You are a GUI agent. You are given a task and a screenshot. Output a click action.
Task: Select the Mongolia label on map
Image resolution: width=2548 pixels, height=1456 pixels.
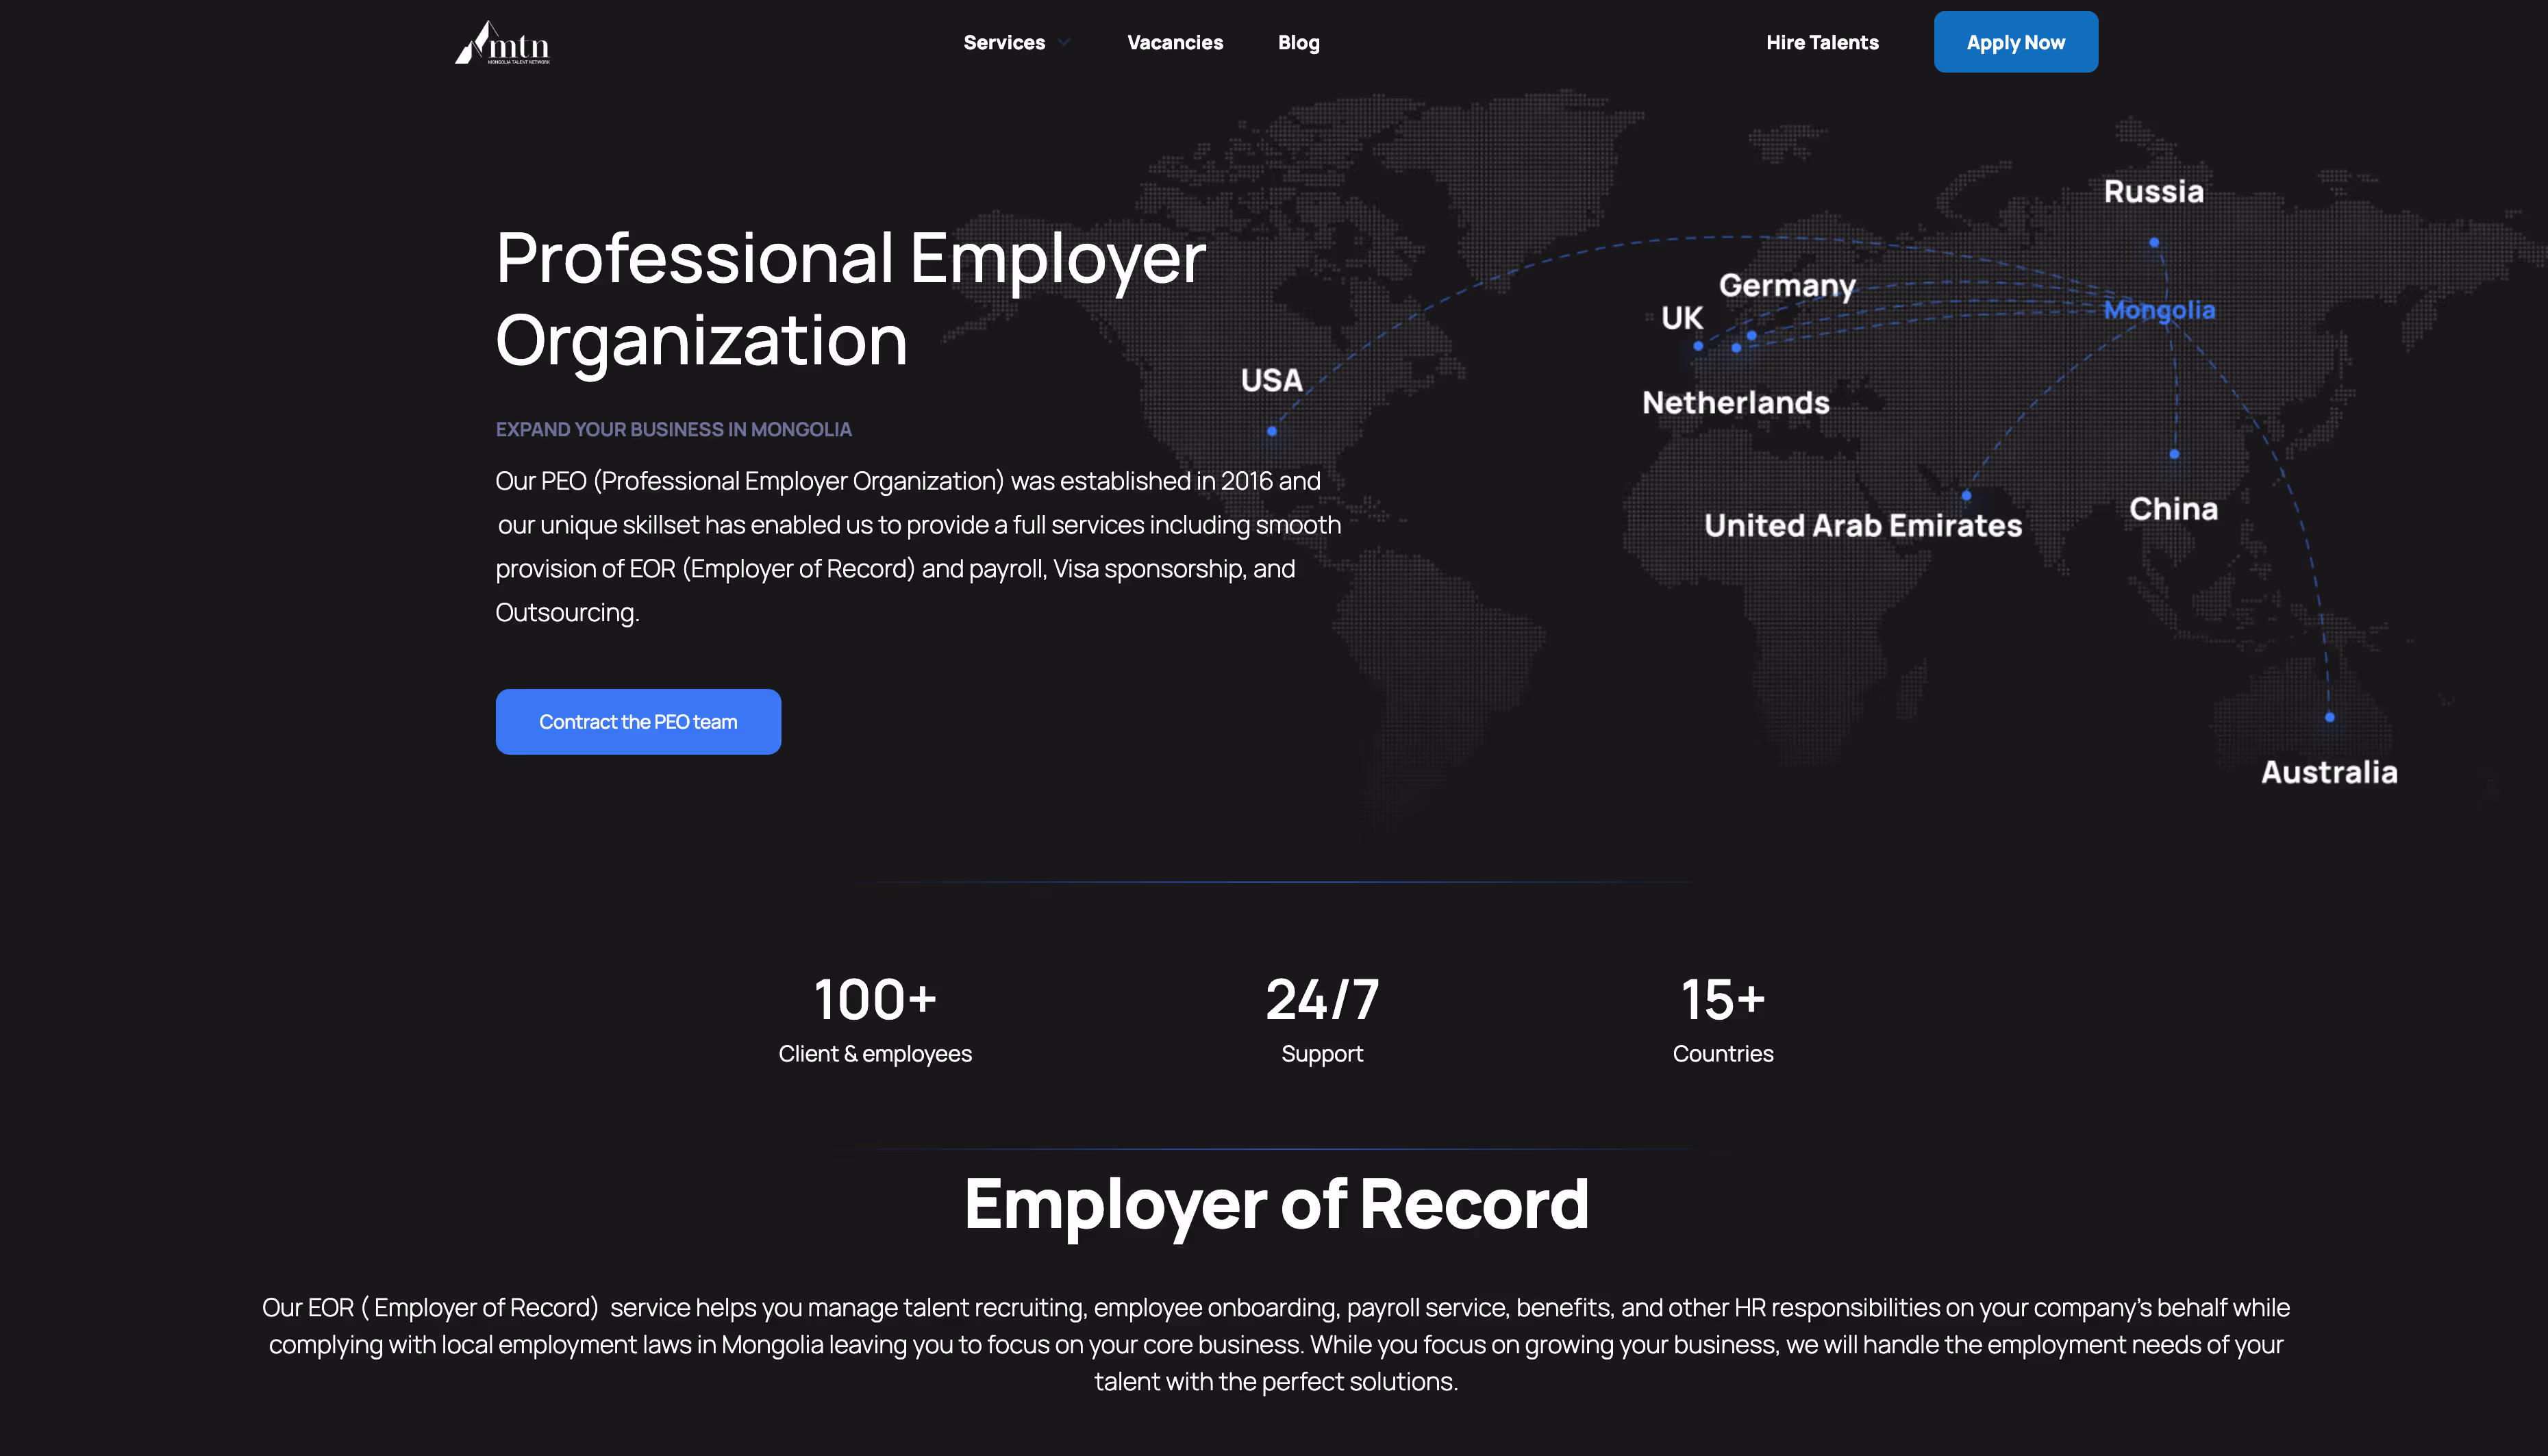pos(2159,310)
